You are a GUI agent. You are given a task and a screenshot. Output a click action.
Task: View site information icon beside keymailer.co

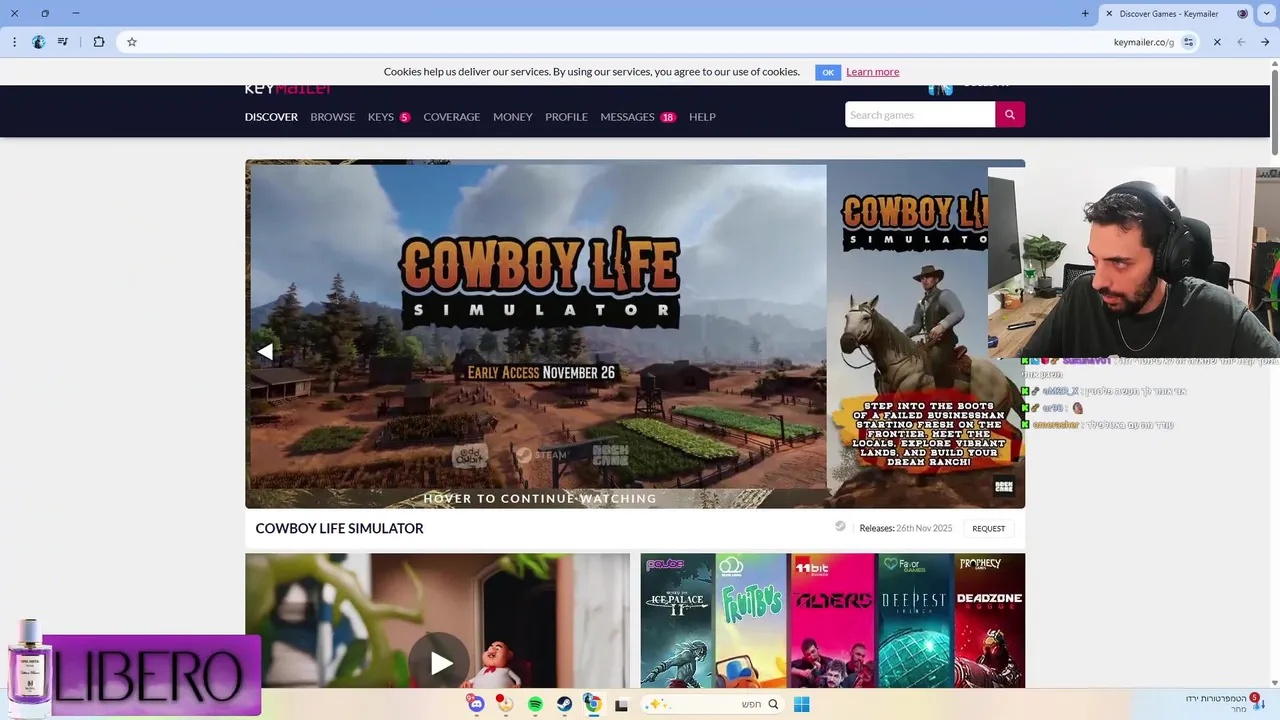click(1188, 42)
